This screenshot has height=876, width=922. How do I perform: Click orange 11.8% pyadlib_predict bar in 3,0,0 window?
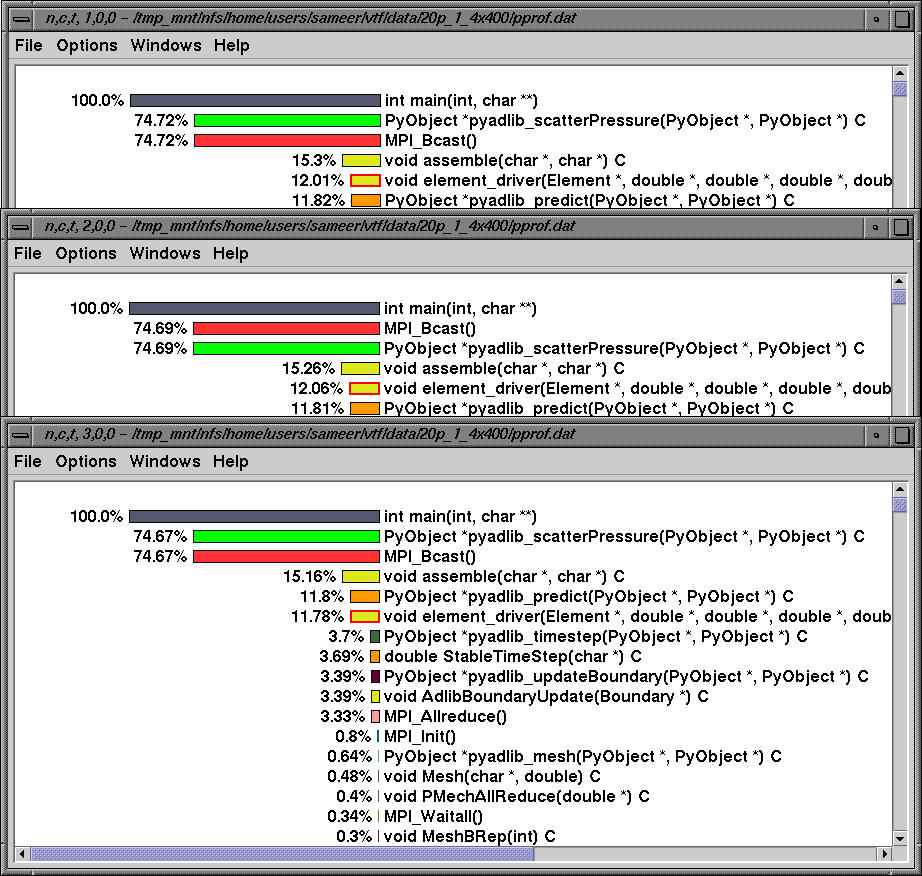[365, 597]
